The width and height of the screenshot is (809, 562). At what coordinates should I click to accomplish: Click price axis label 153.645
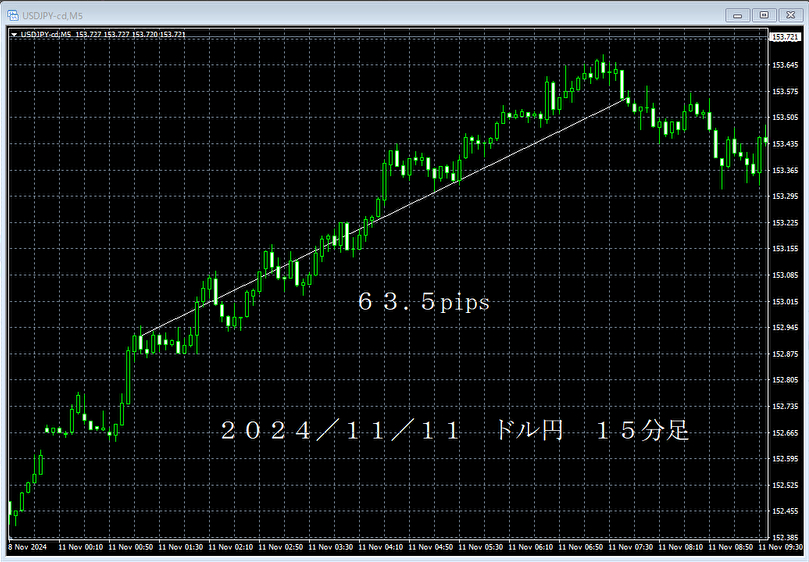coord(785,65)
